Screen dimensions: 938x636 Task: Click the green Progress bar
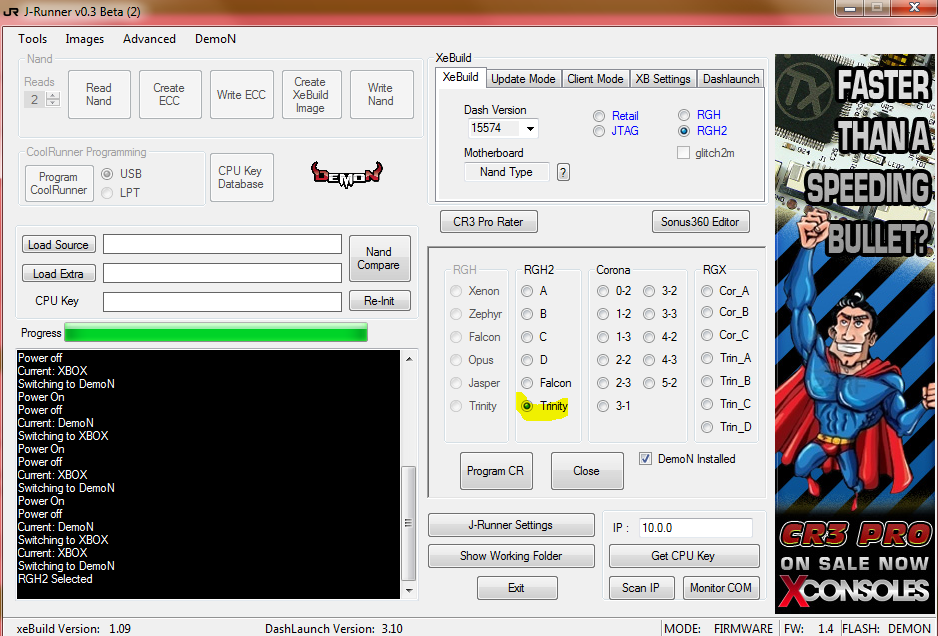click(x=216, y=333)
